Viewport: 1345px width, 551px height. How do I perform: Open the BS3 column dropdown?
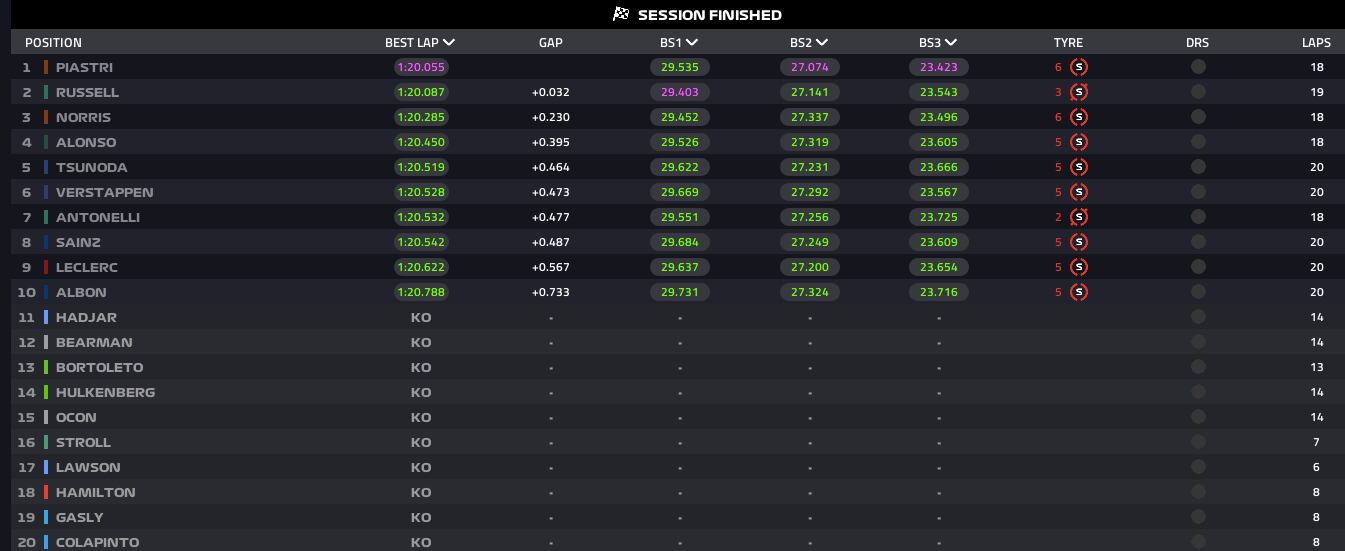tap(951, 43)
